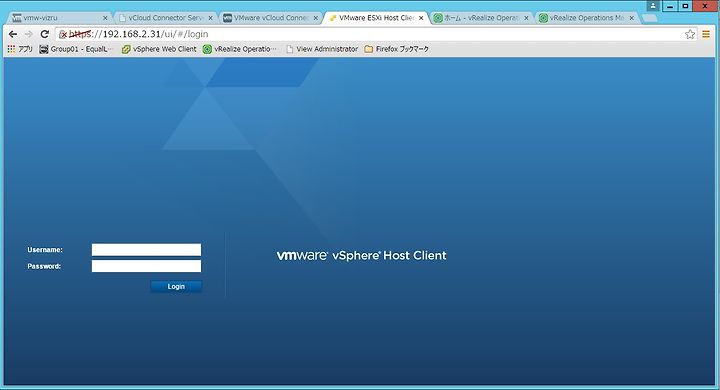
Task: Open a new tab with the new-tab button
Action: pyautogui.click(x=649, y=18)
